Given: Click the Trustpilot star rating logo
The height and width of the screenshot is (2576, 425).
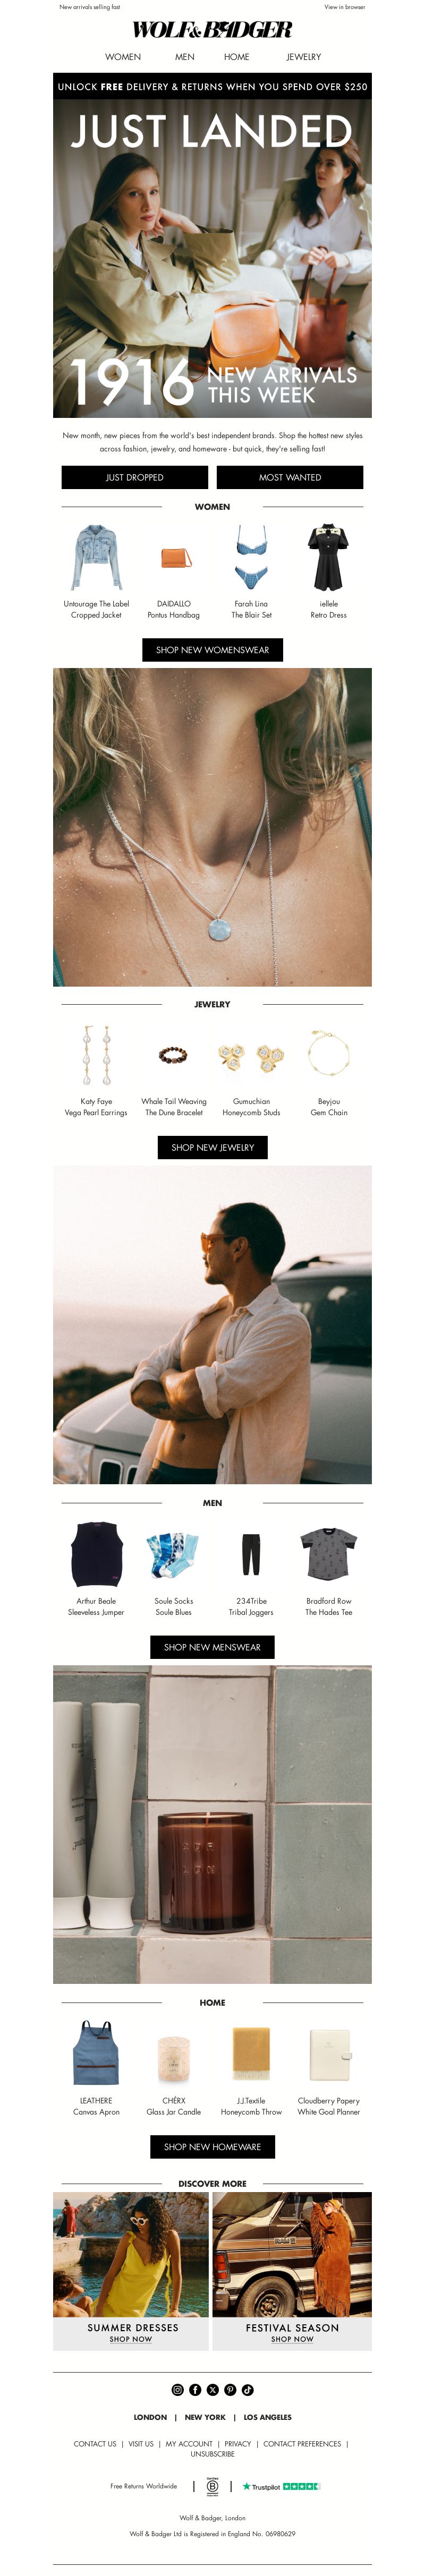Looking at the screenshot, I should coord(281,2486).
